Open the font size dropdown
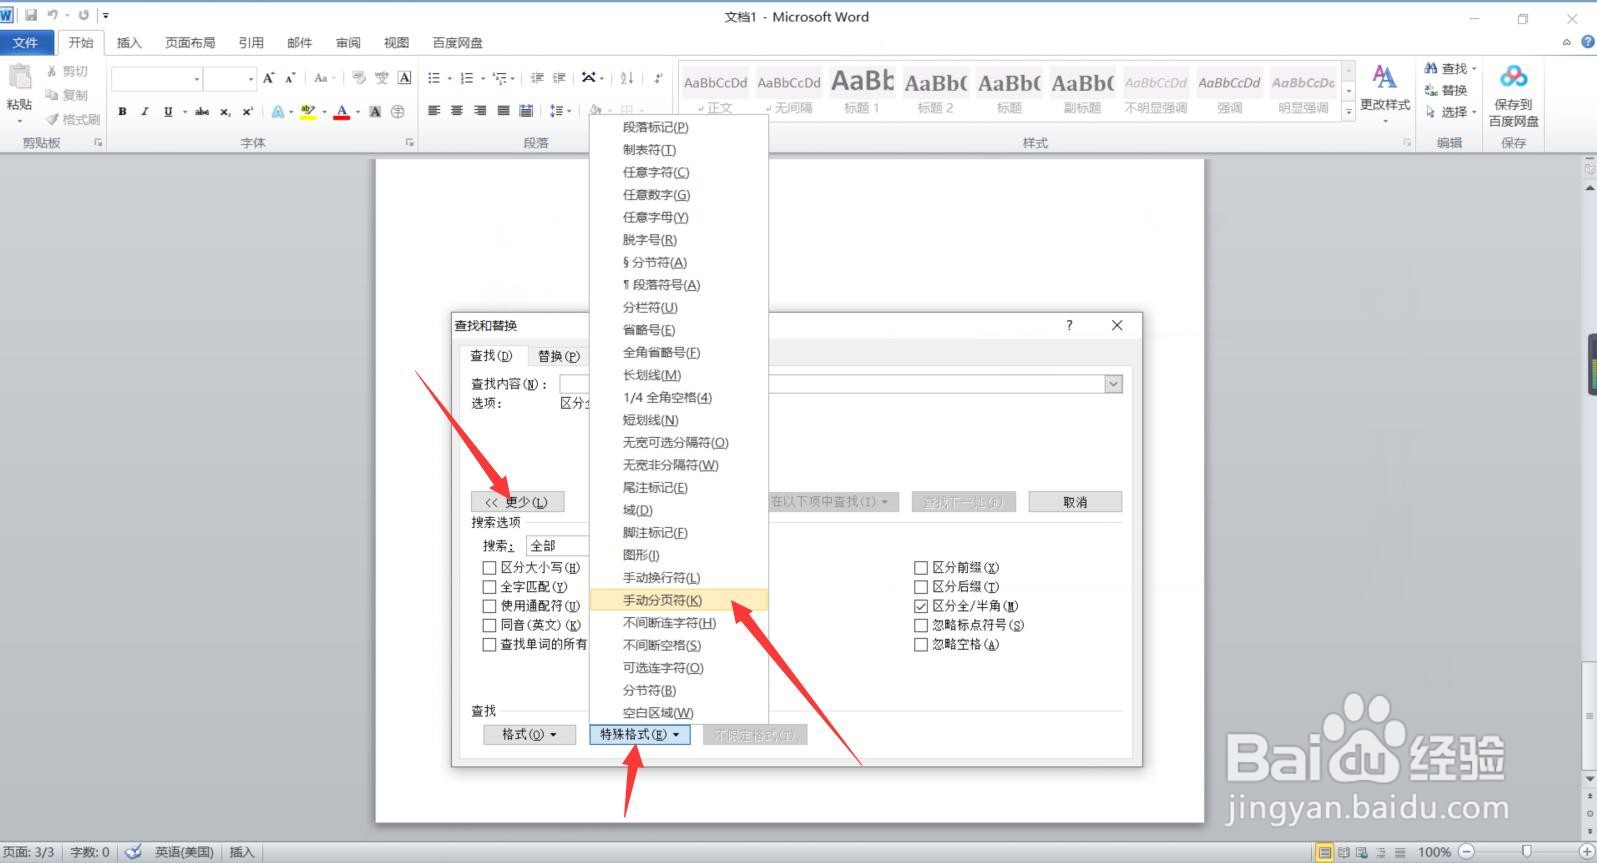 pyautogui.click(x=250, y=78)
